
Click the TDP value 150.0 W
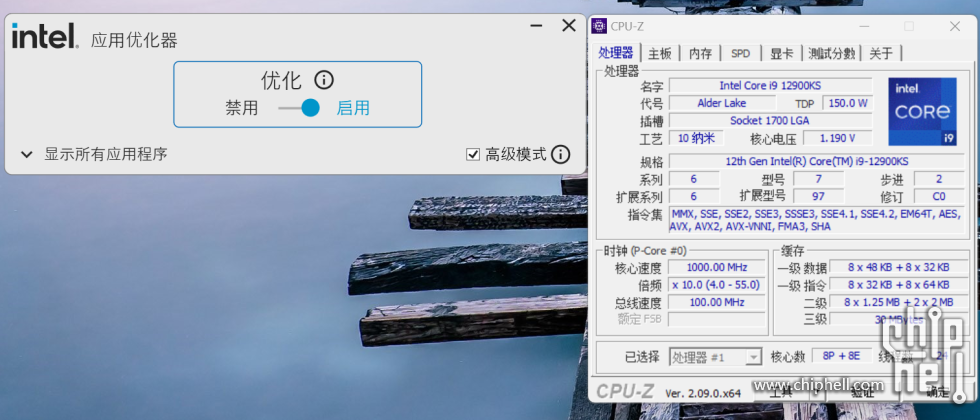click(847, 103)
